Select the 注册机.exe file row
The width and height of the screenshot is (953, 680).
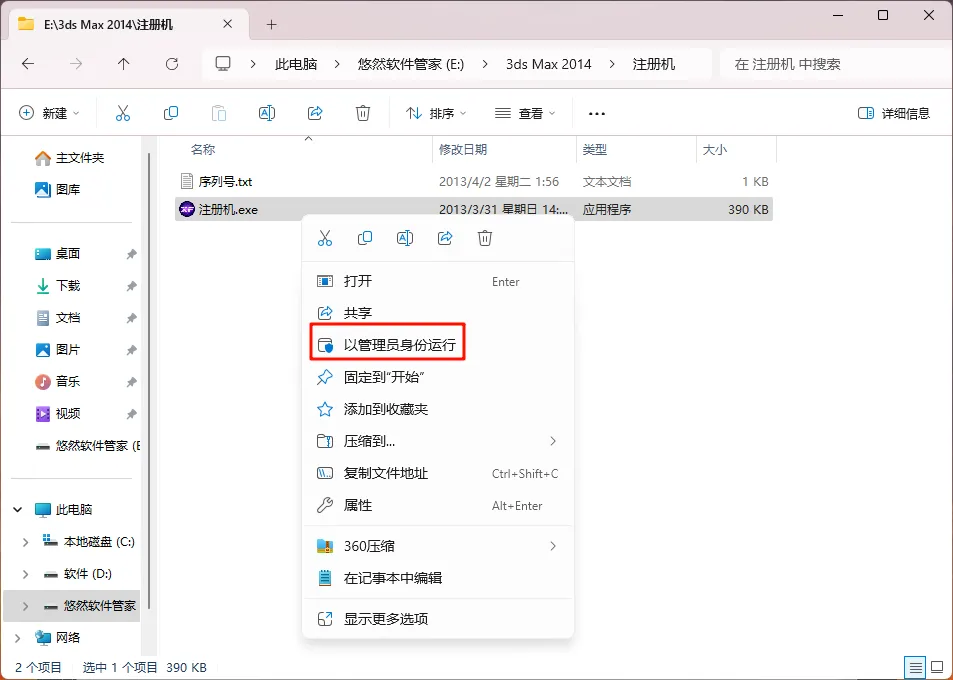pos(474,210)
